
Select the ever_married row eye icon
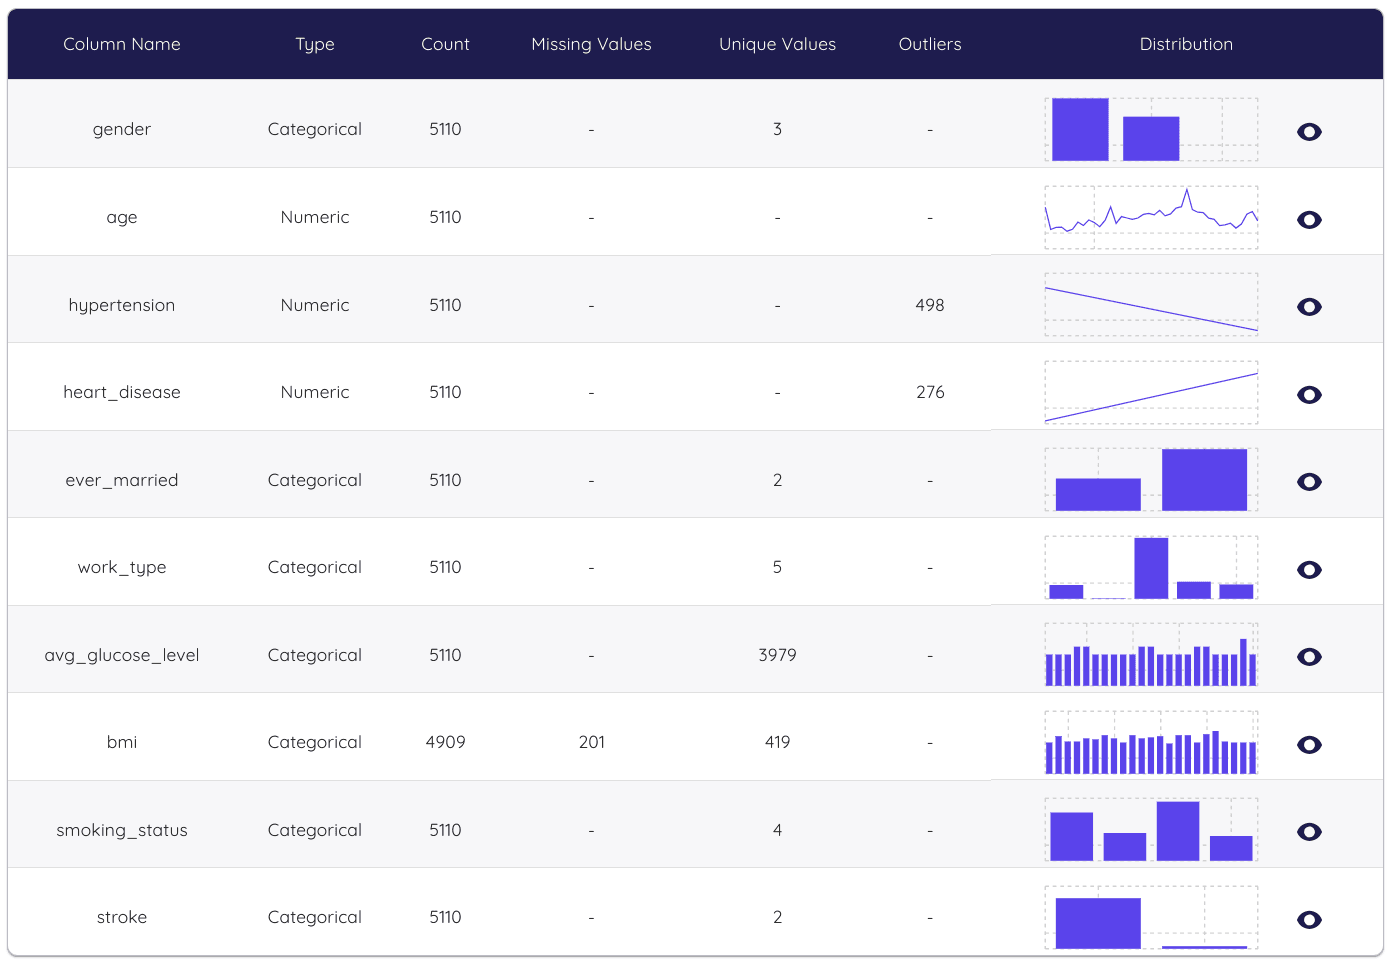click(1309, 482)
